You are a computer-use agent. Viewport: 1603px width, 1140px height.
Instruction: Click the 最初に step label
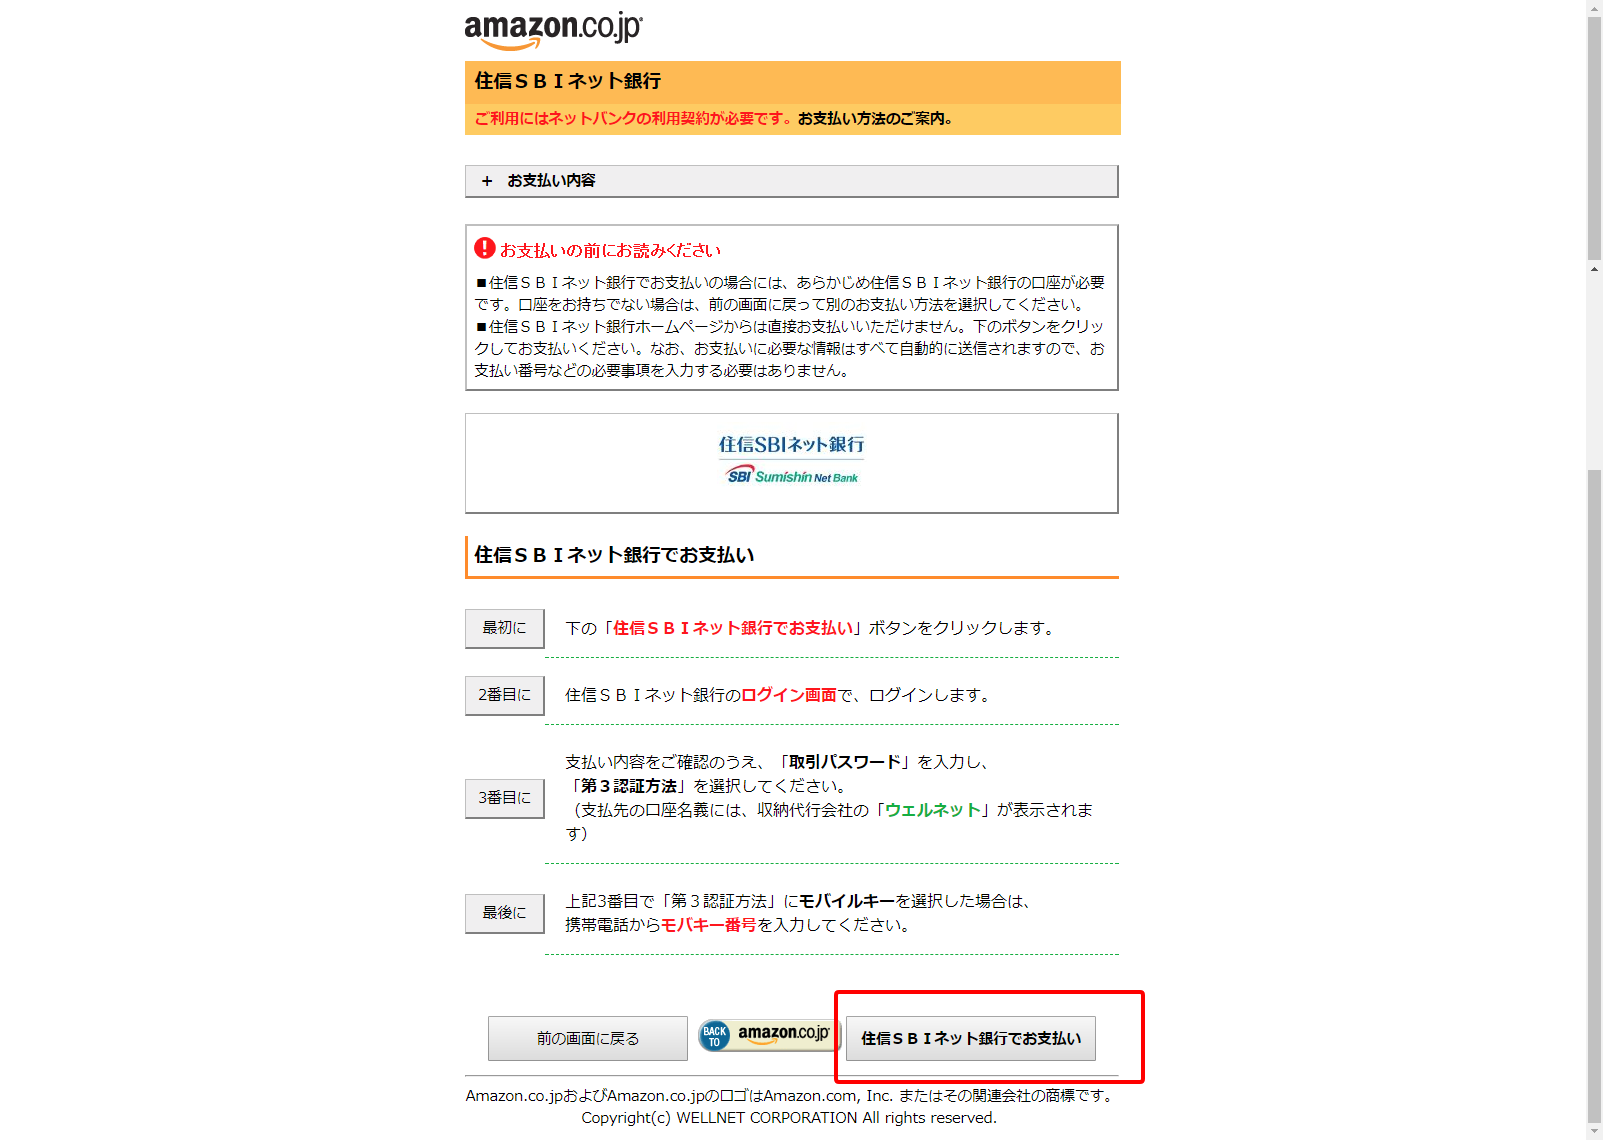point(504,628)
